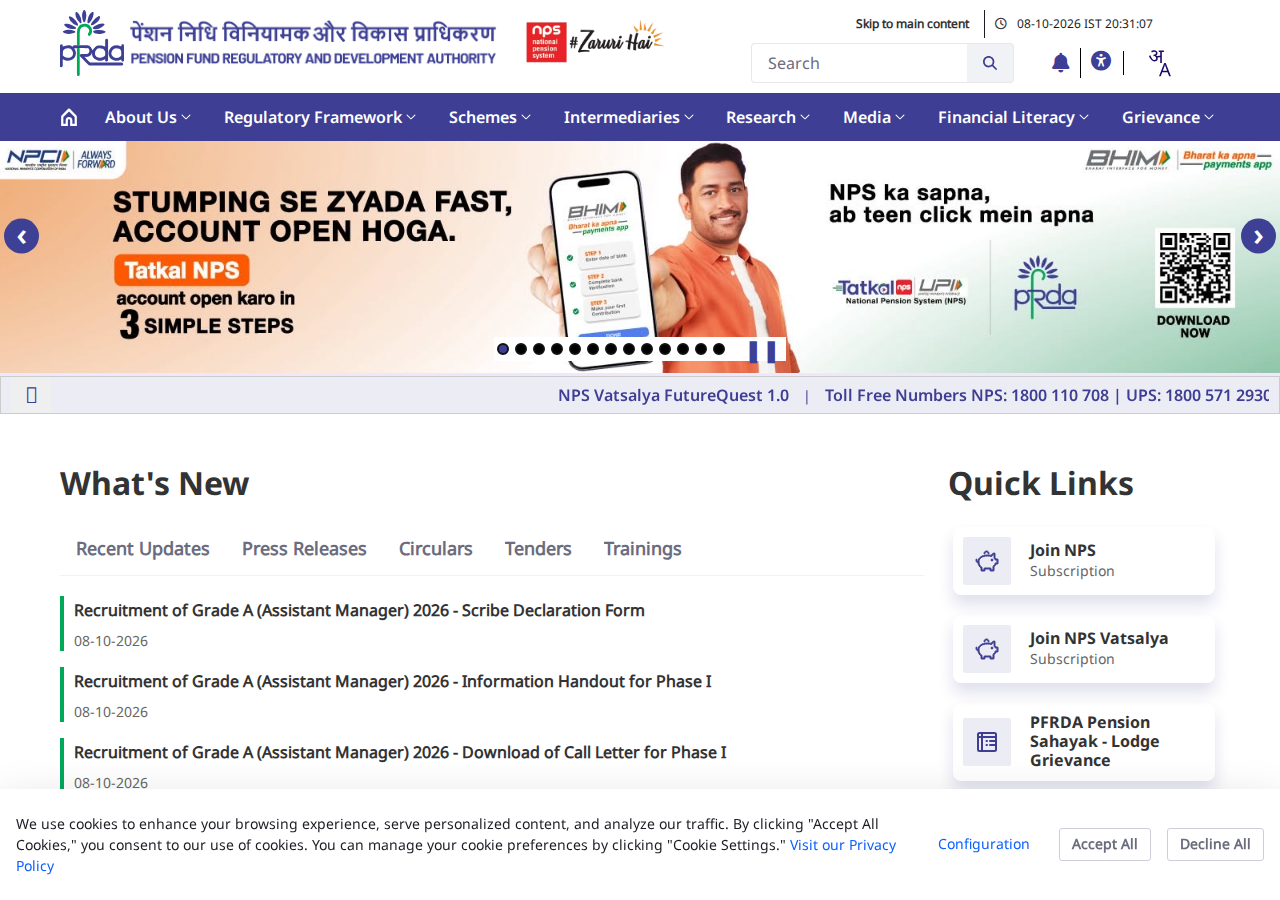Click the NPS Vatsalya FutureQuest 1.0 ticker
Image resolution: width=1280 pixels, height=900 pixels.
point(673,395)
